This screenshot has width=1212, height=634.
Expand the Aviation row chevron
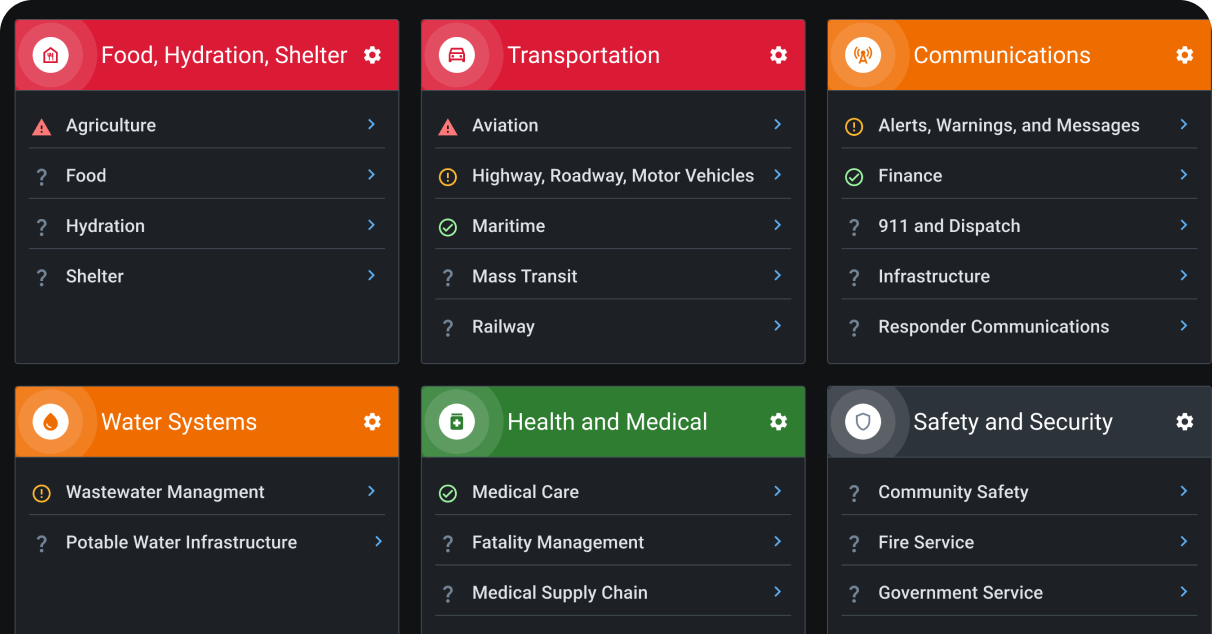pyautogui.click(x=777, y=124)
